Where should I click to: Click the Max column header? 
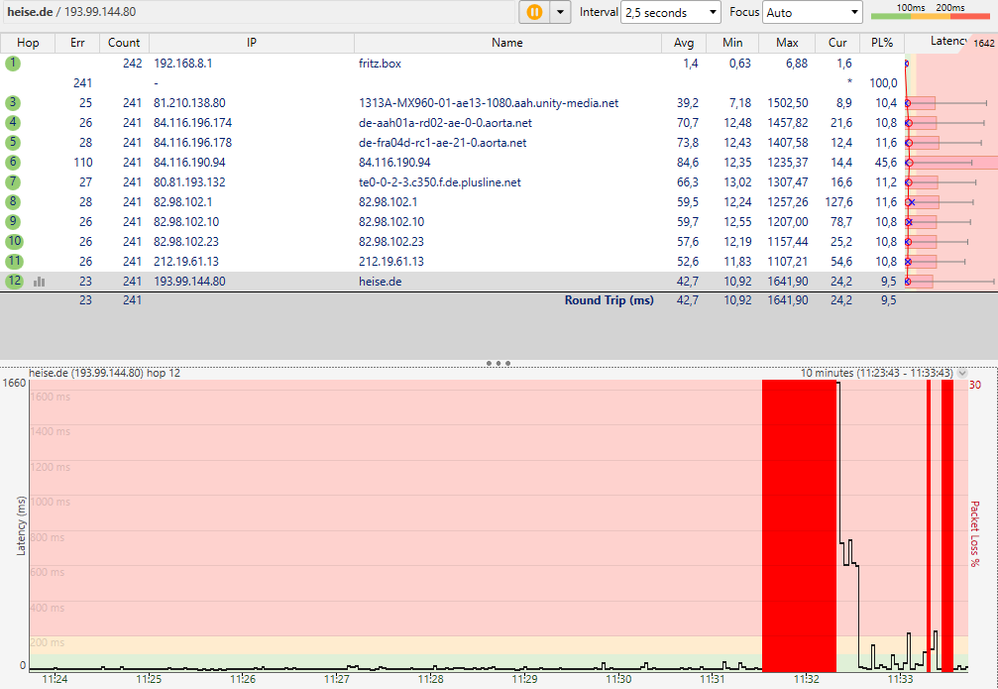click(x=787, y=43)
